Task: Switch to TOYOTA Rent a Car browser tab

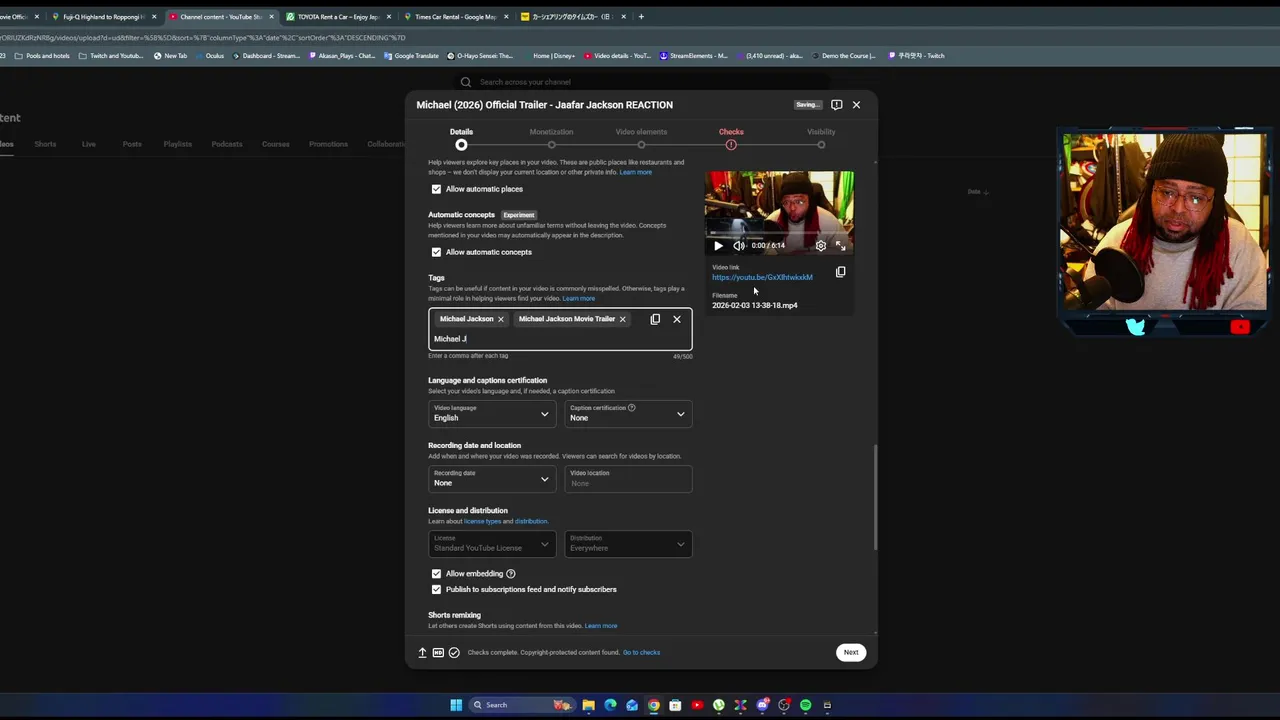Action: pyautogui.click(x=337, y=16)
